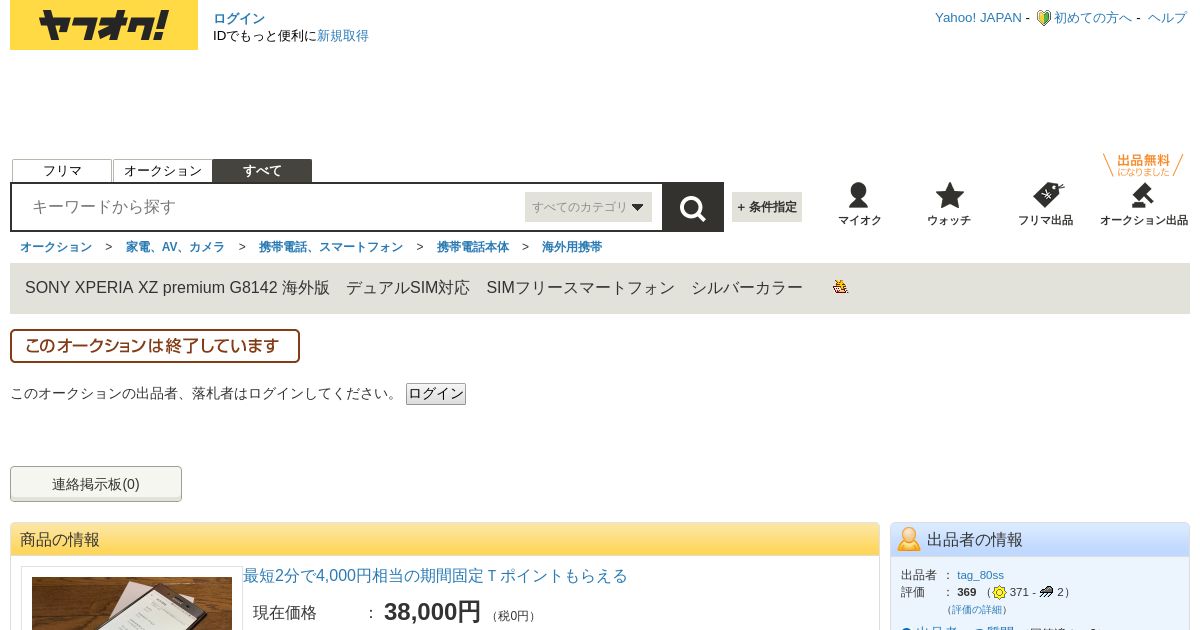Viewport: 1200px width, 630px height.
Task: Click the seller avatar icon in 出品者の情報
Action: click(909, 539)
